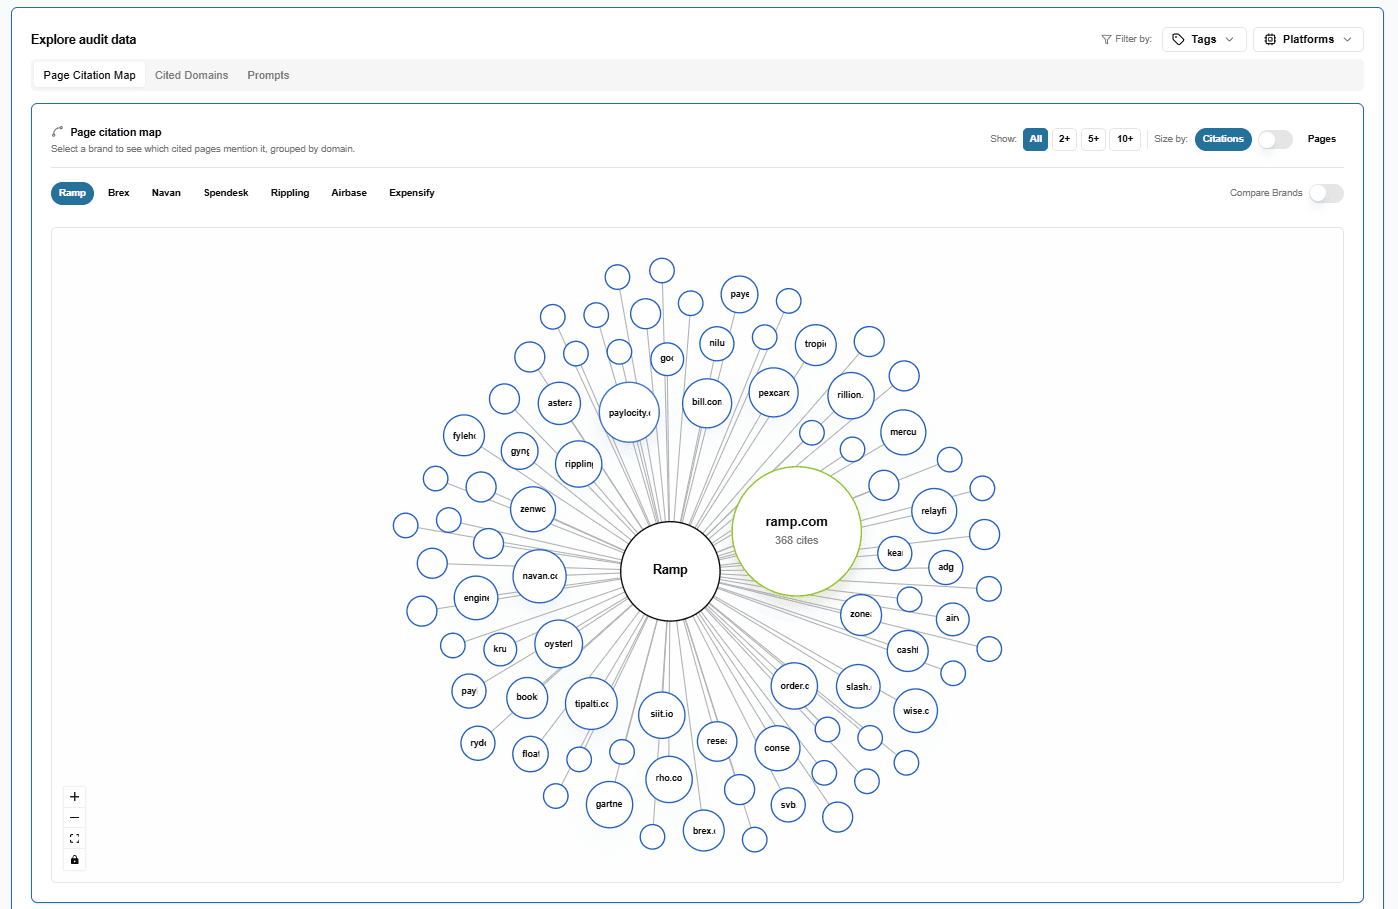Expand the Tags dropdown chevron
1398x909 pixels.
(x=1230, y=39)
